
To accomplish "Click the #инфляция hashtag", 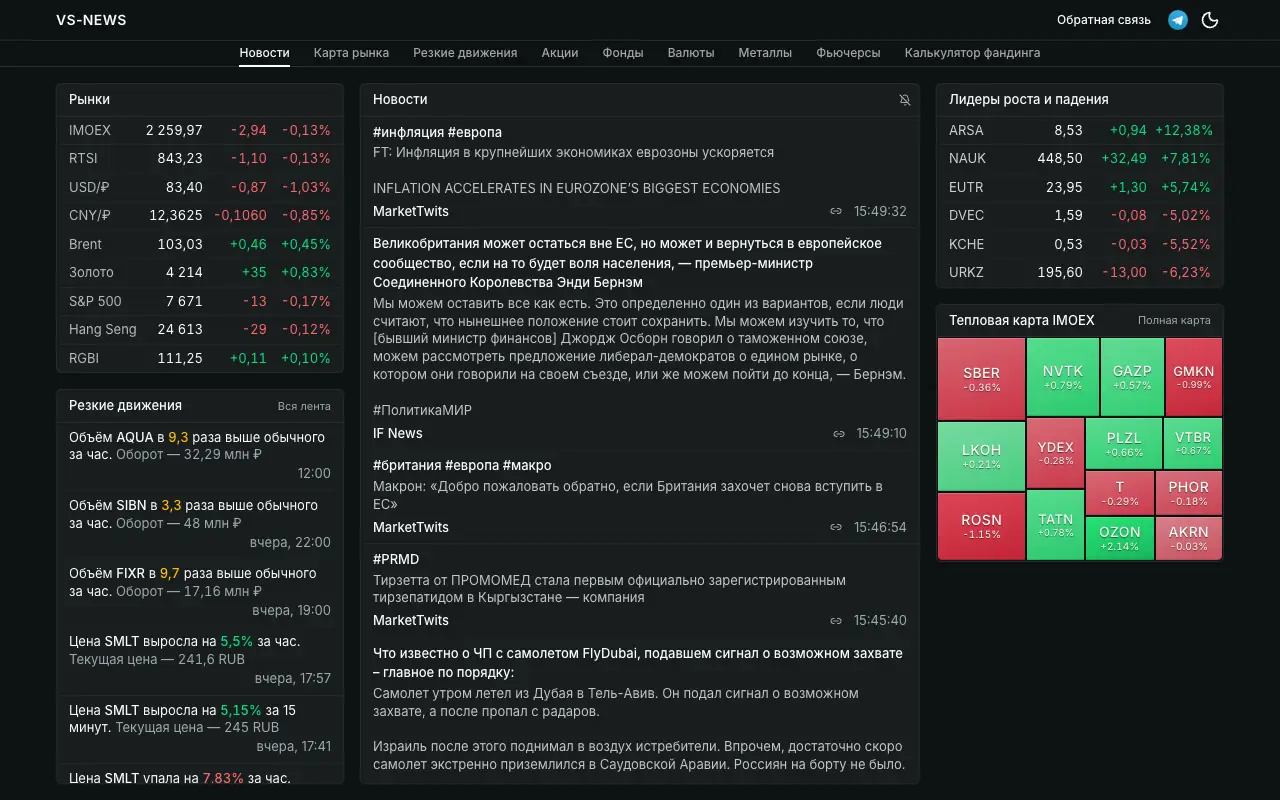I will tap(408, 132).
